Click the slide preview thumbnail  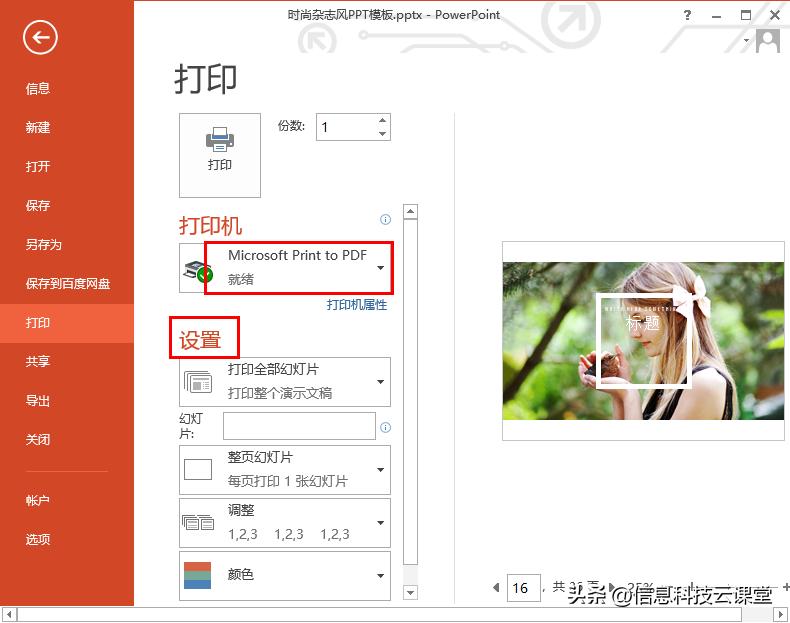(643, 341)
